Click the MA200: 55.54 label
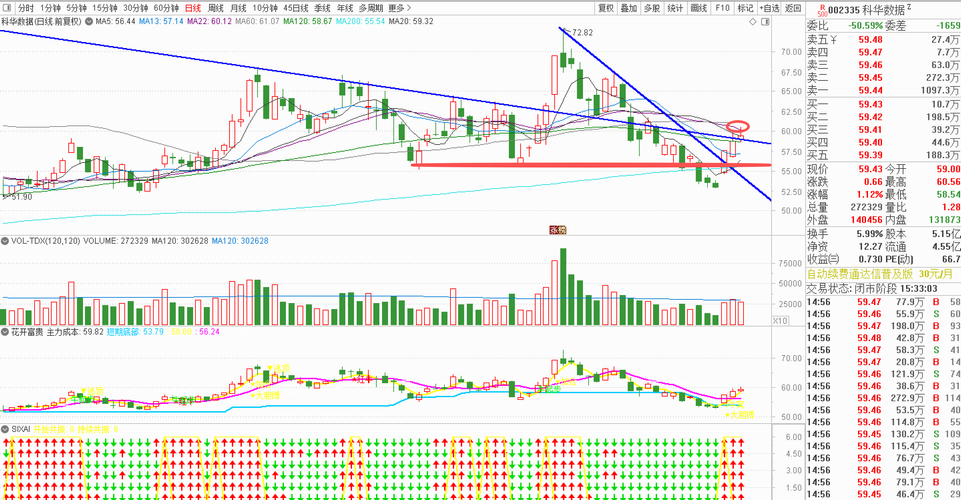Image resolution: width=961 pixels, height=500 pixels. 360,21
